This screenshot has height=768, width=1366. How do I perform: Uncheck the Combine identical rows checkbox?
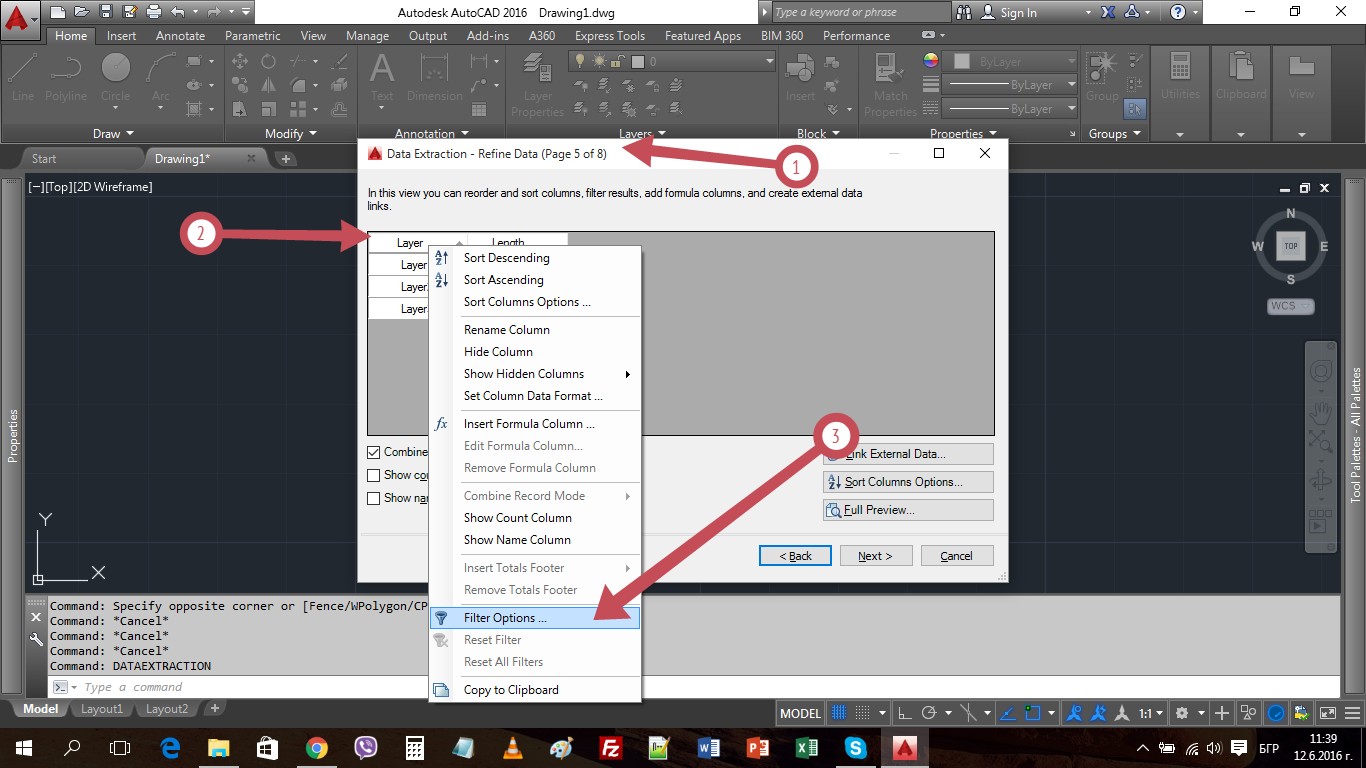(x=374, y=452)
